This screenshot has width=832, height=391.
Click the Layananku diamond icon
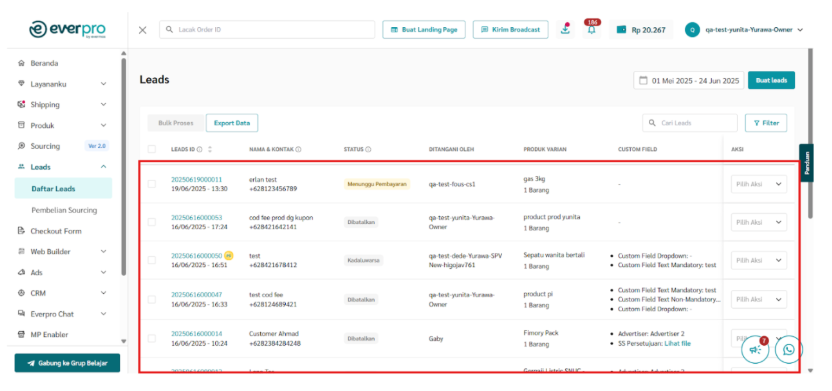(21, 84)
